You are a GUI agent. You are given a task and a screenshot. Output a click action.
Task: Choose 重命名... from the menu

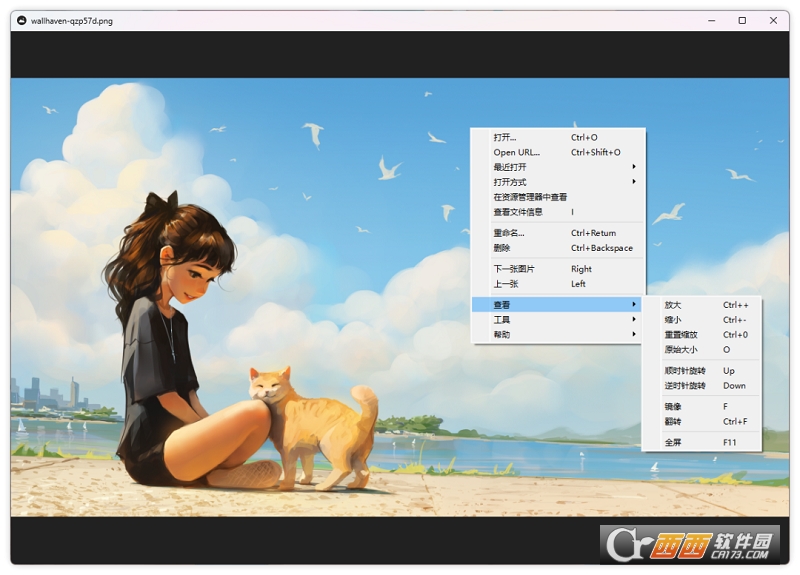[558, 233]
